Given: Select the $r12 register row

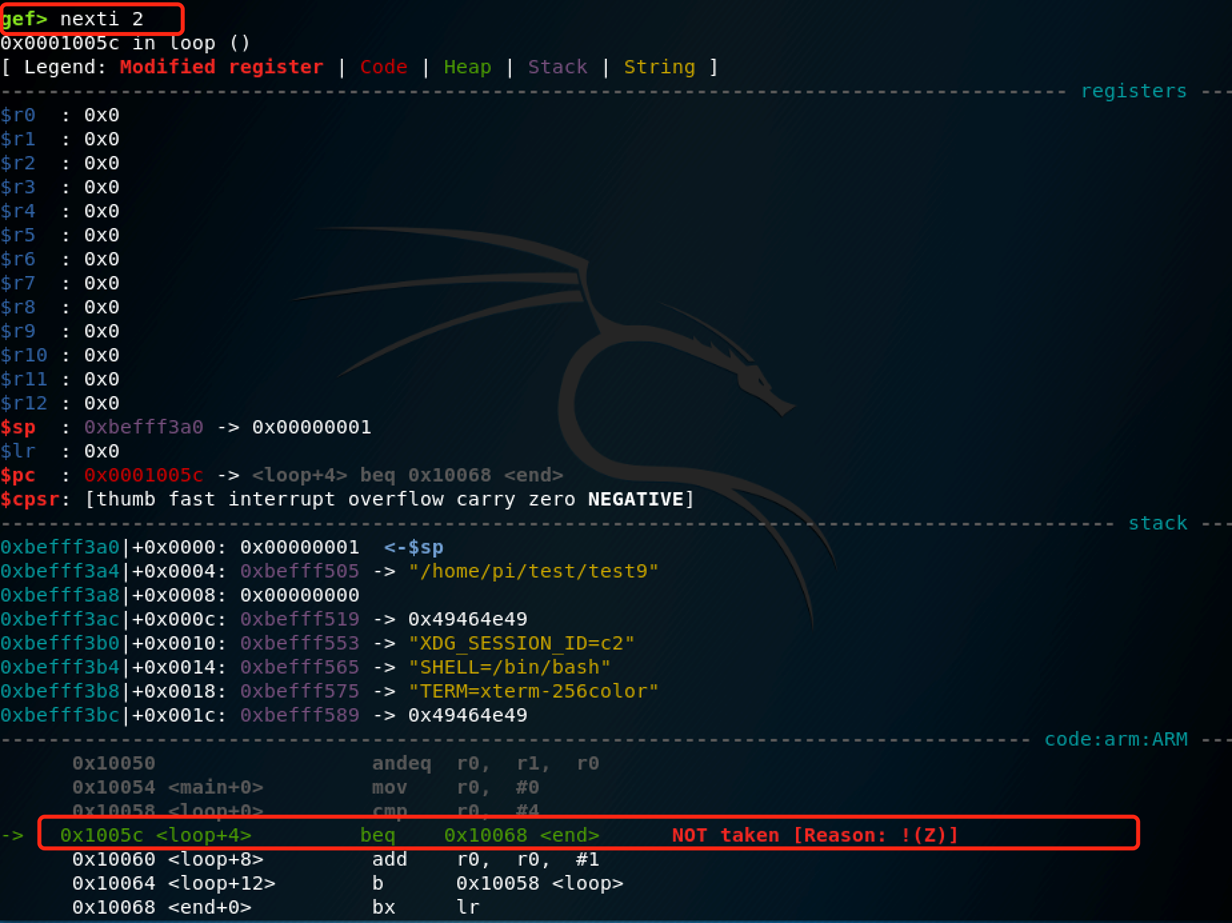Looking at the screenshot, I should pos(60,403).
